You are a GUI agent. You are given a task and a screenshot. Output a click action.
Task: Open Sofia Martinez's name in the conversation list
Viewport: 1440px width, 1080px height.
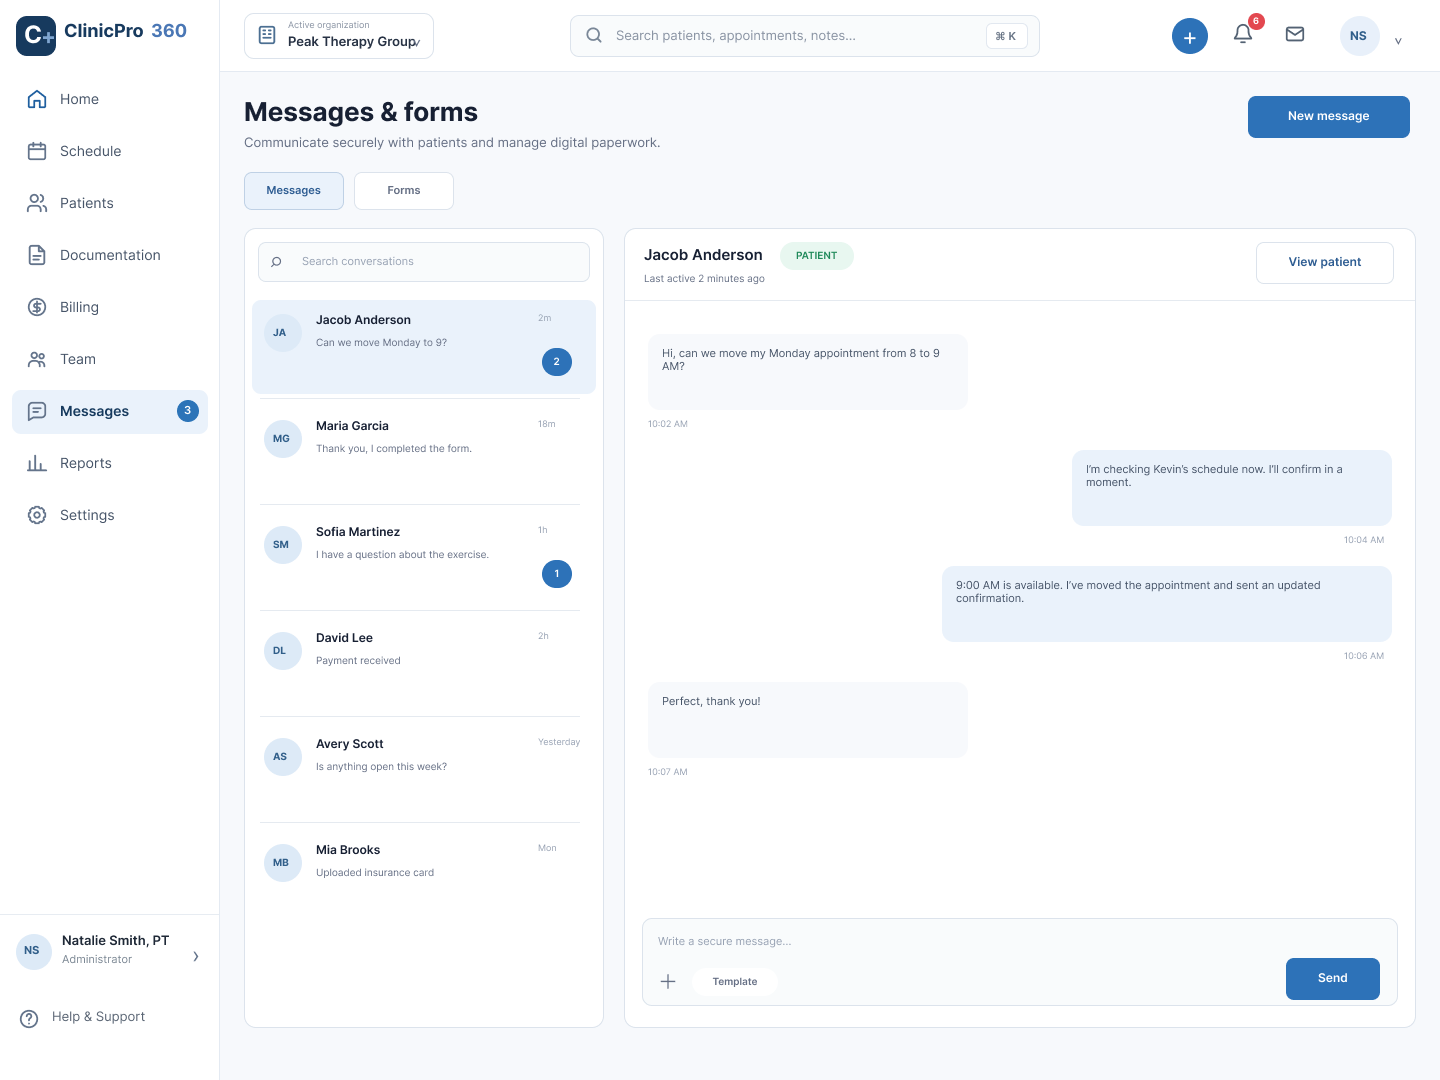coord(358,532)
